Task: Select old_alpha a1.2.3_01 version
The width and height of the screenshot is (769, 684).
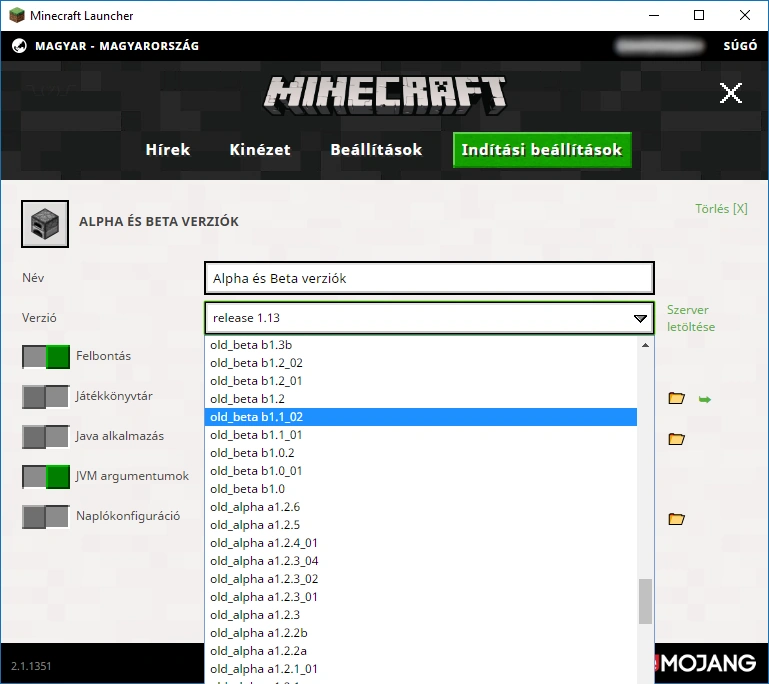Action: (421, 597)
